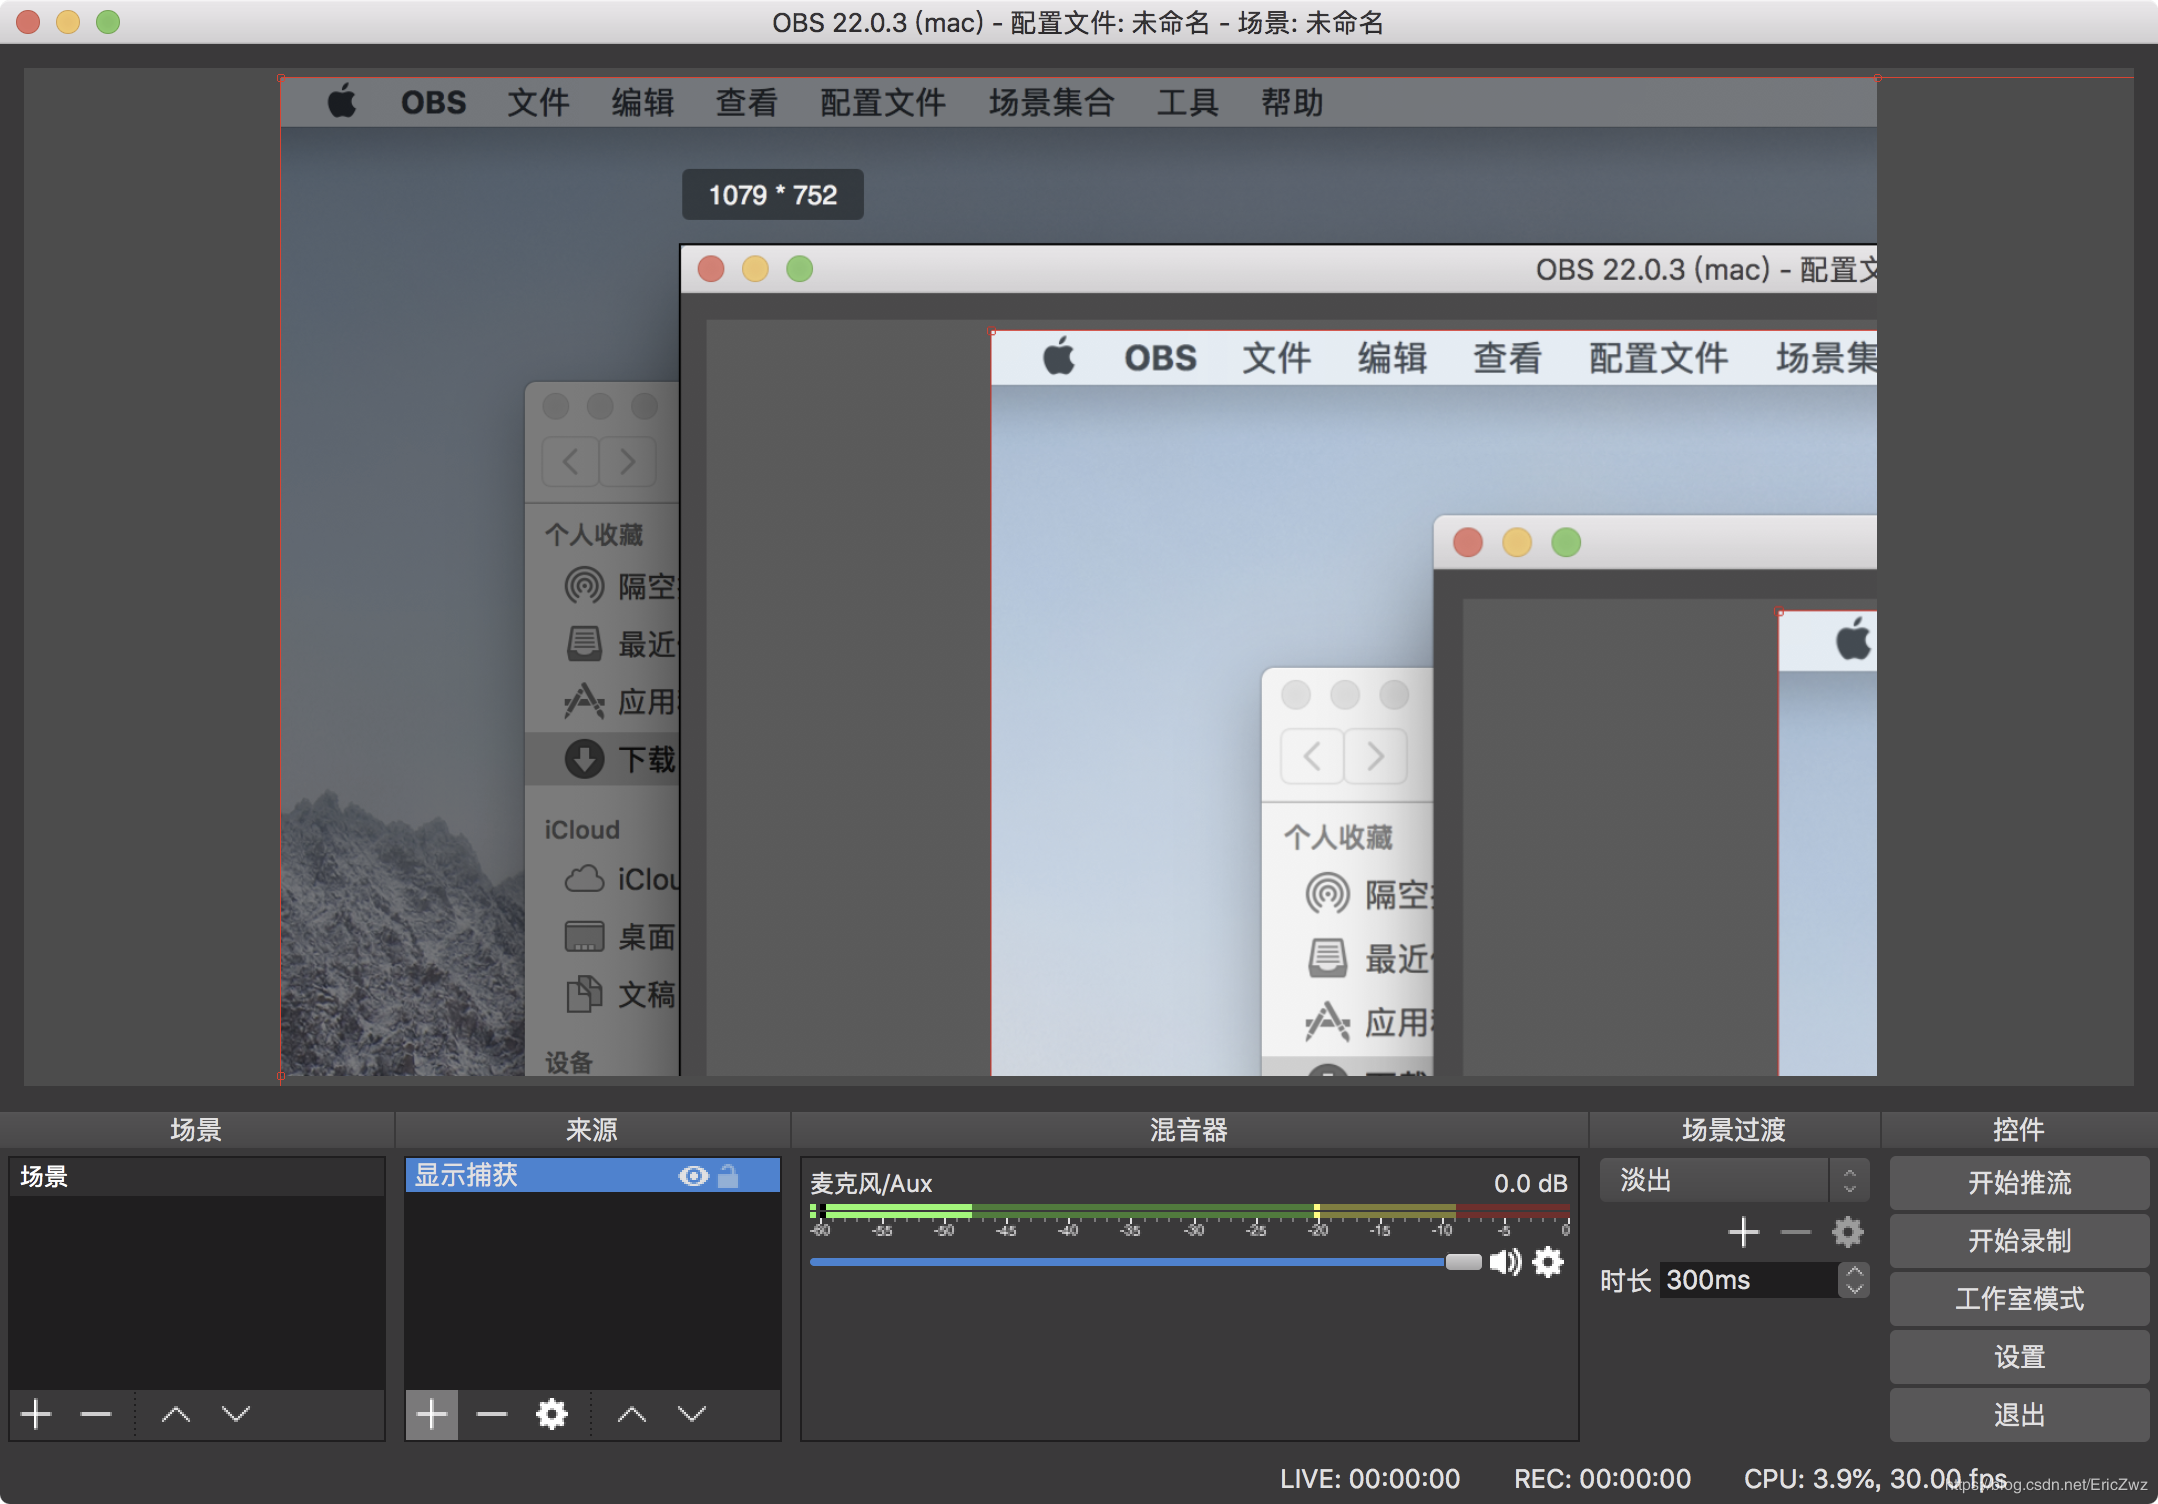The image size is (2158, 1504).
Task: Move source up in the 来源 list
Action: pyautogui.click(x=632, y=1414)
